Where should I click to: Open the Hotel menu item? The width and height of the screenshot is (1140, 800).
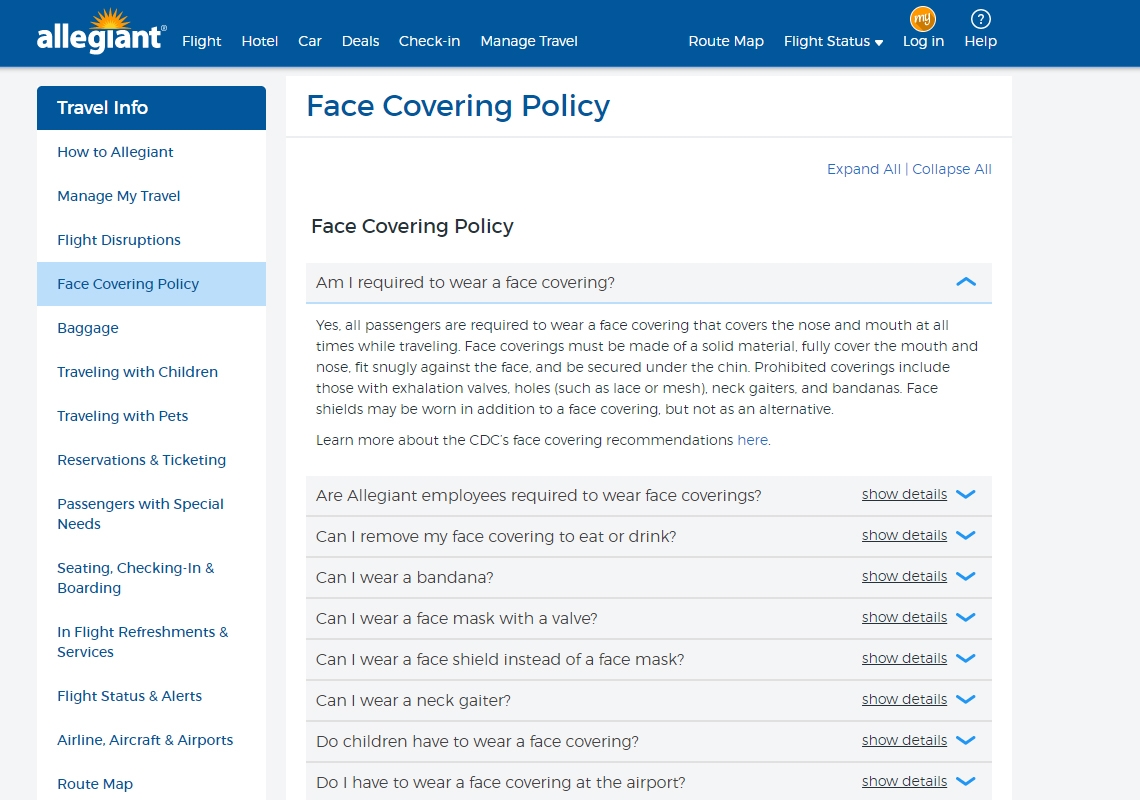(259, 41)
